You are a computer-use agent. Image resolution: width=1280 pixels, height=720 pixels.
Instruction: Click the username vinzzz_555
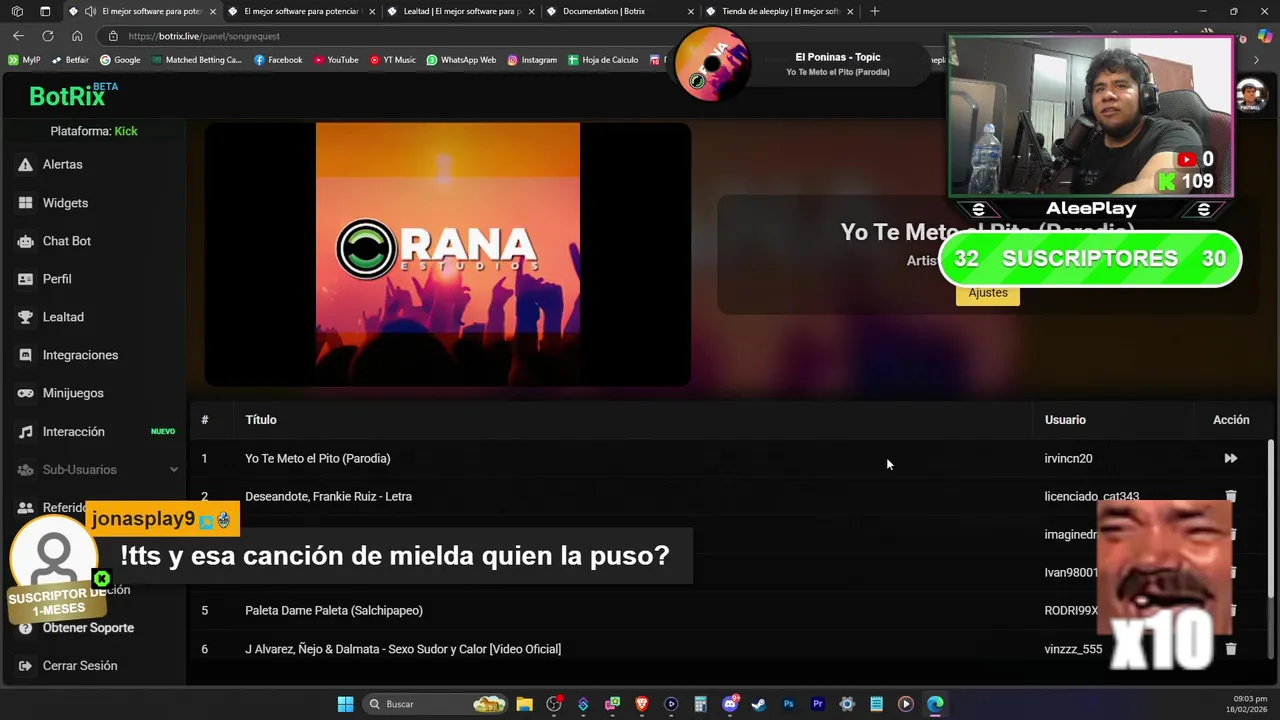coord(1073,649)
